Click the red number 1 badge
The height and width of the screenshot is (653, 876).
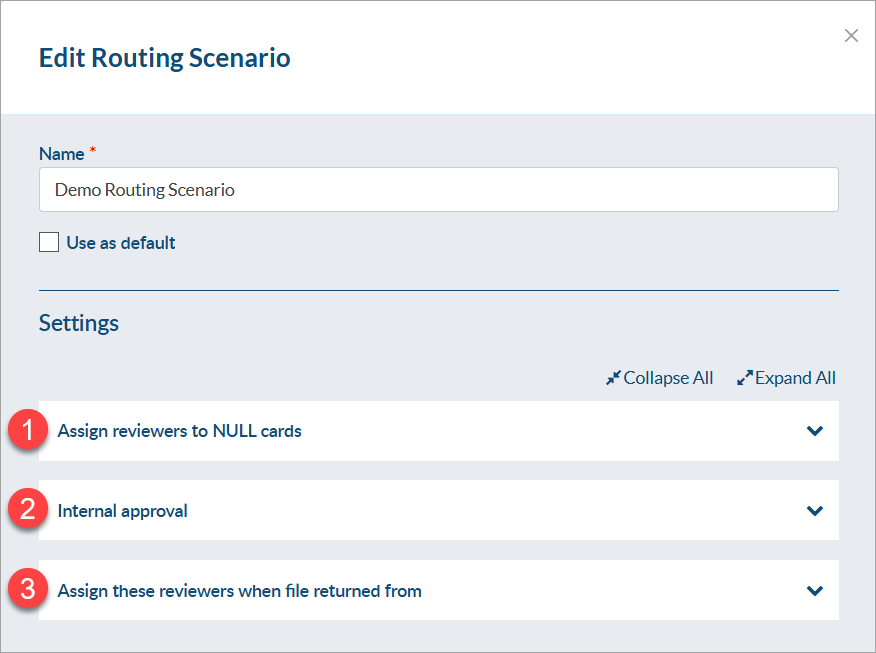(29, 431)
